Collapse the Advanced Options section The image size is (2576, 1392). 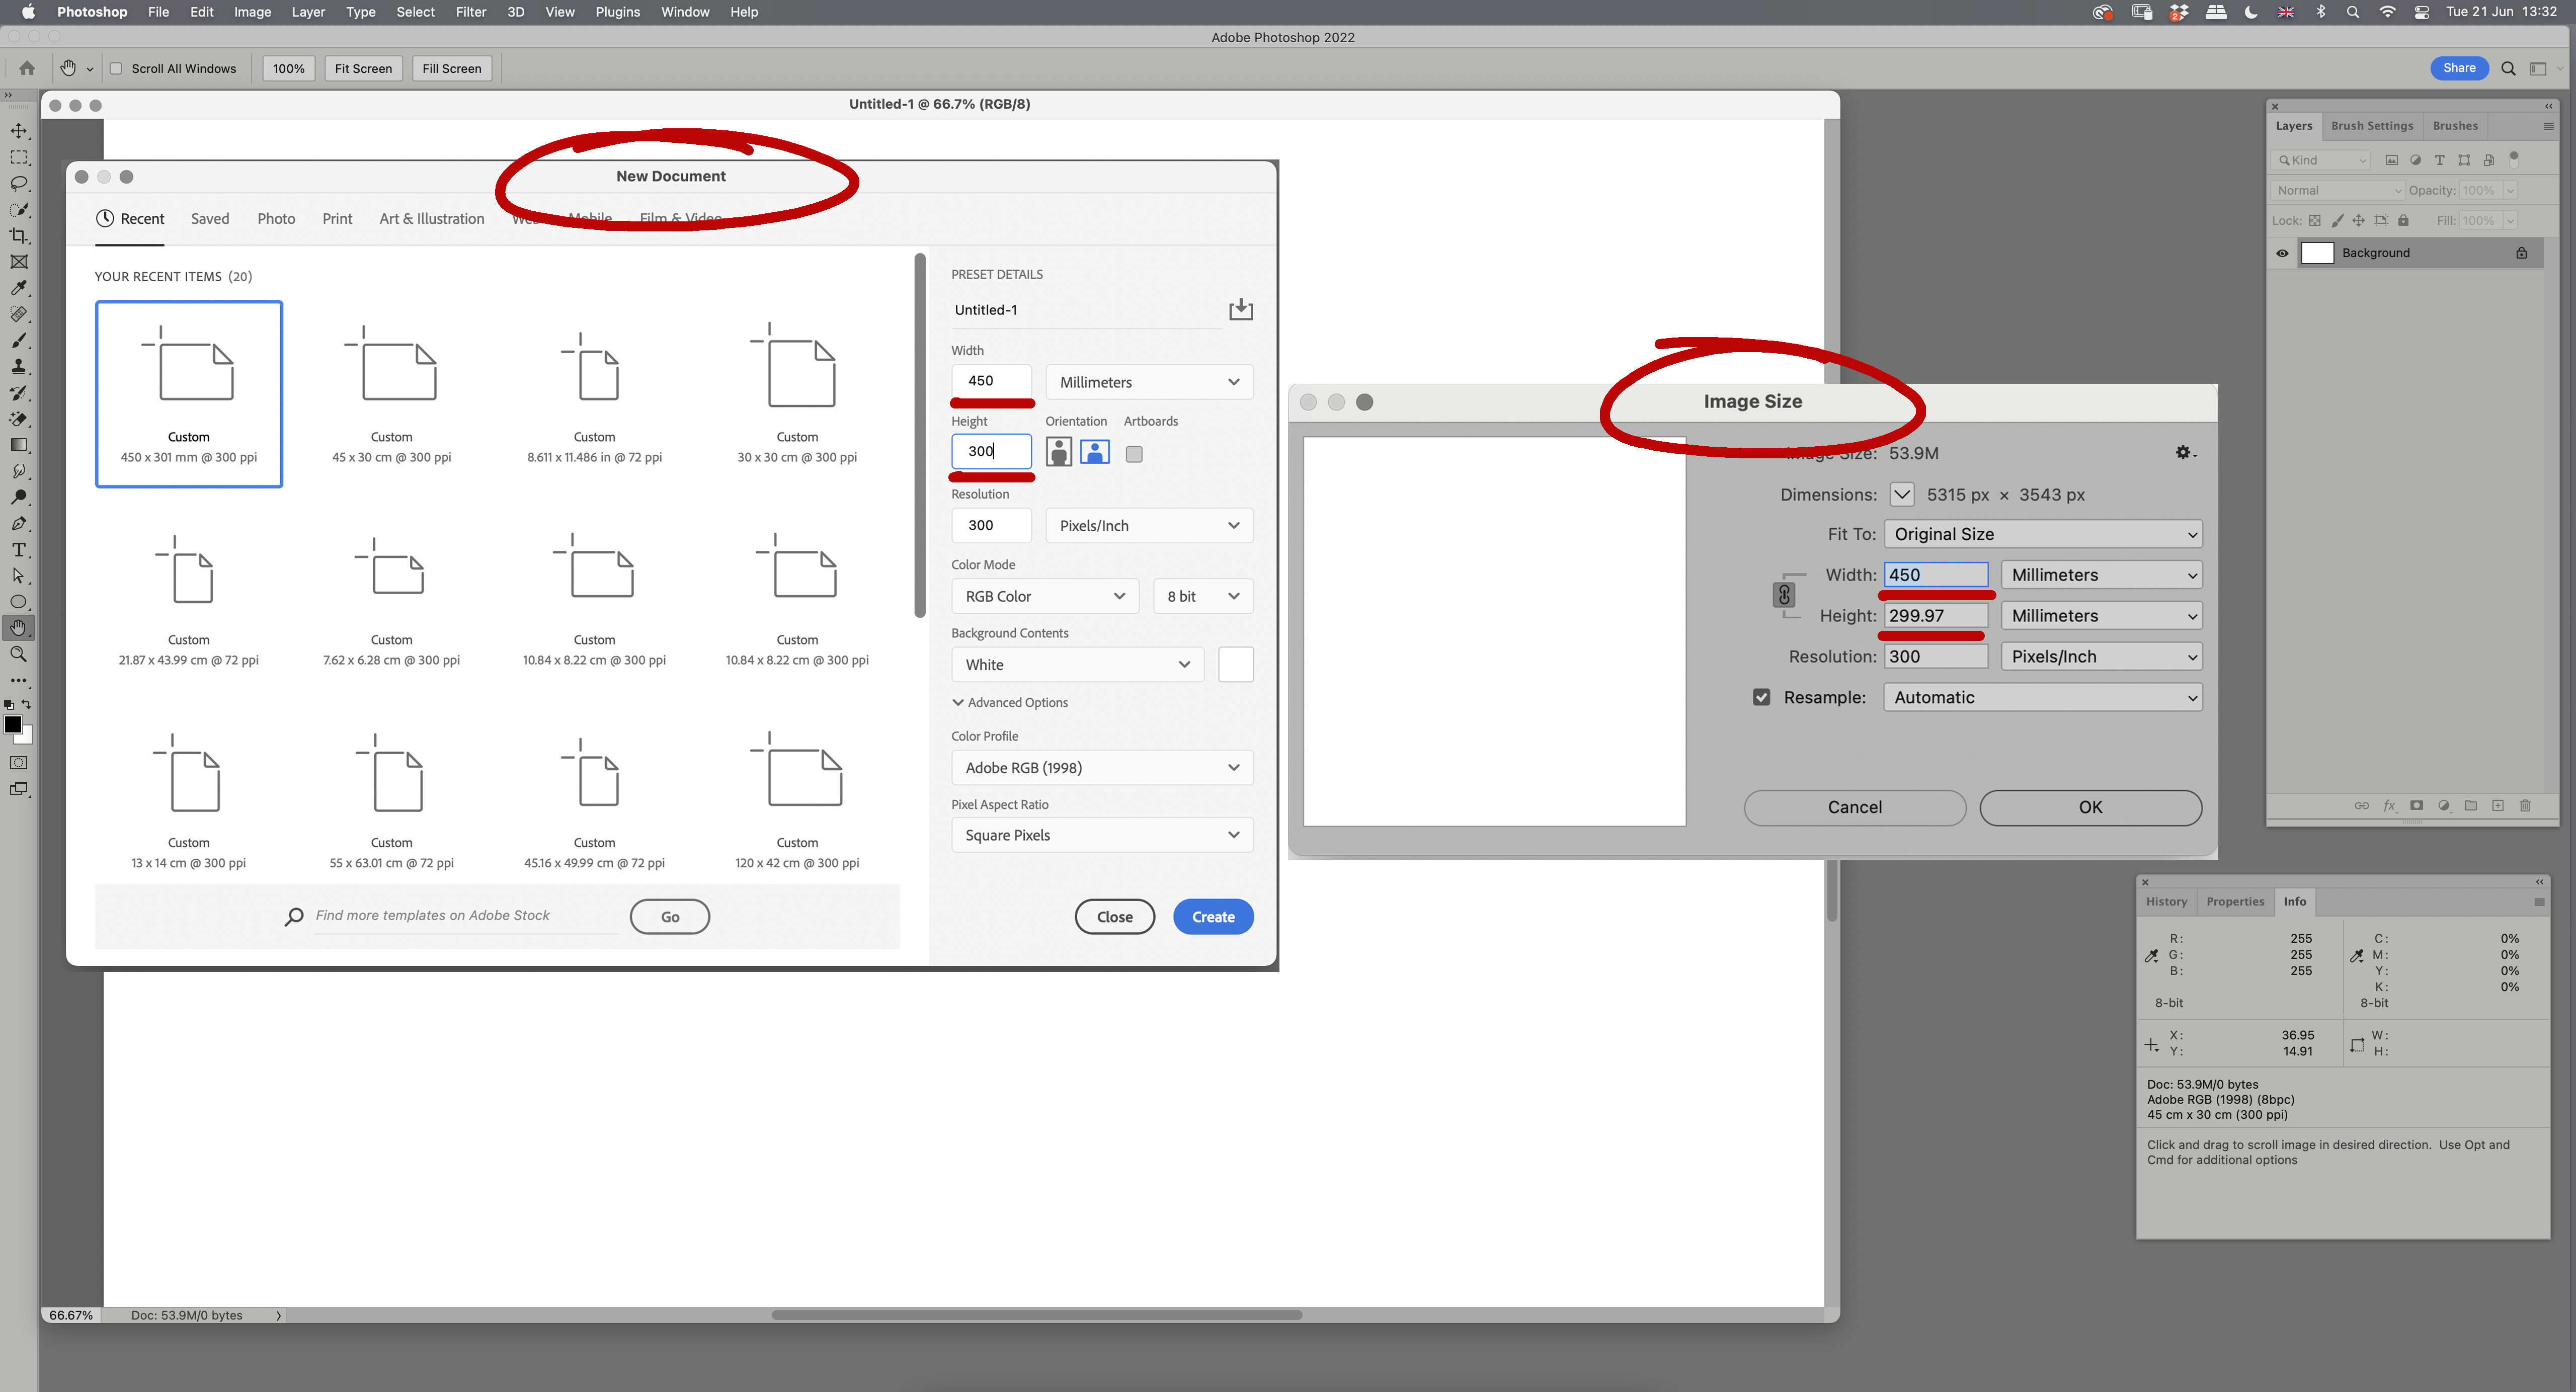pos(1010,703)
